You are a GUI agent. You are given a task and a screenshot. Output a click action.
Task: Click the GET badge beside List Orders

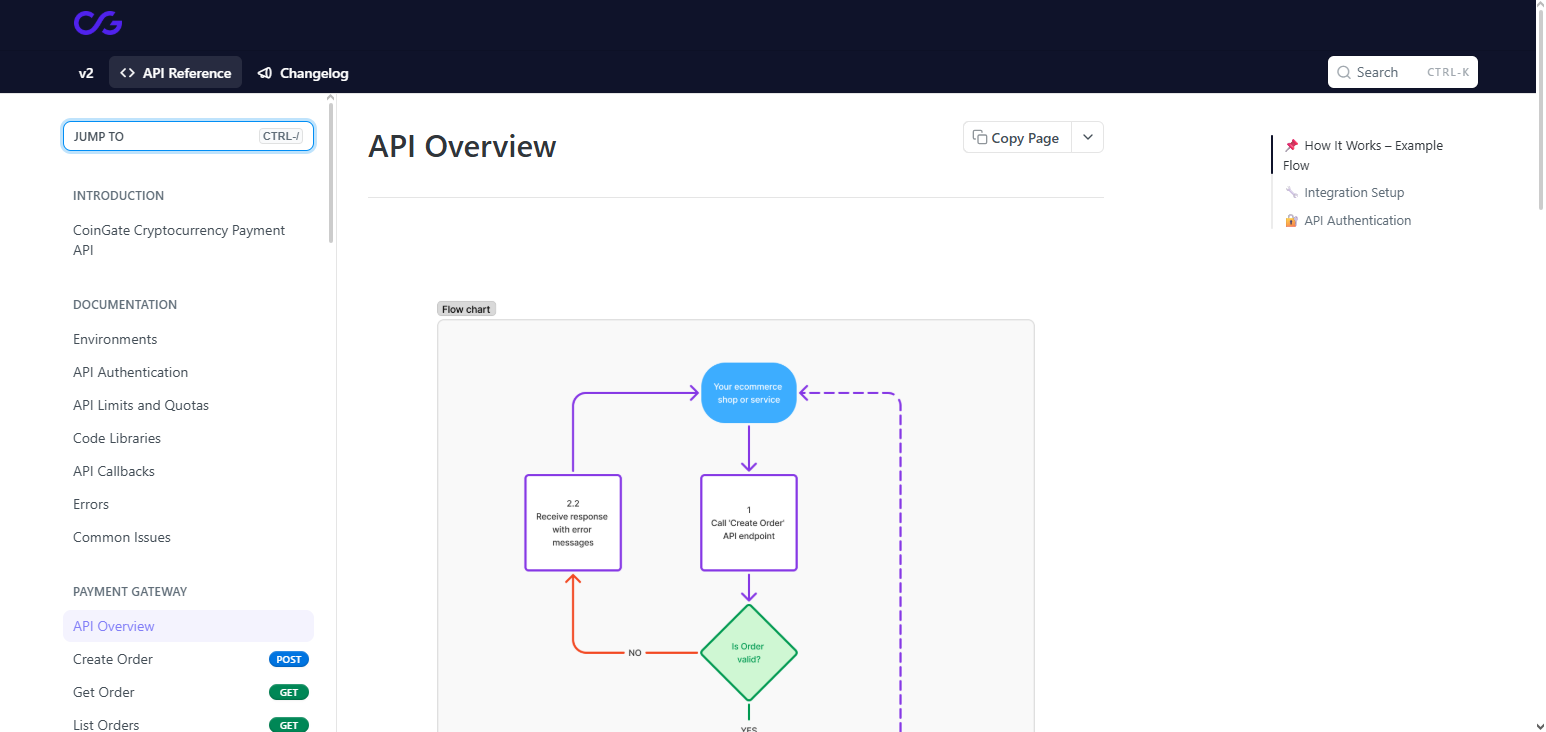click(x=289, y=725)
